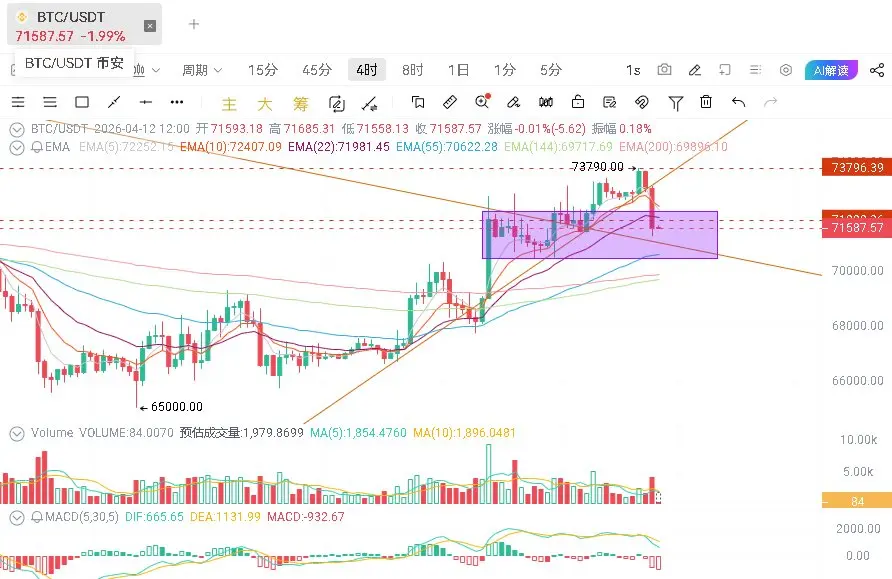Select the fib-lines drawing tool icon
The width and height of the screenshot is (892, 579).
point(18,102)
